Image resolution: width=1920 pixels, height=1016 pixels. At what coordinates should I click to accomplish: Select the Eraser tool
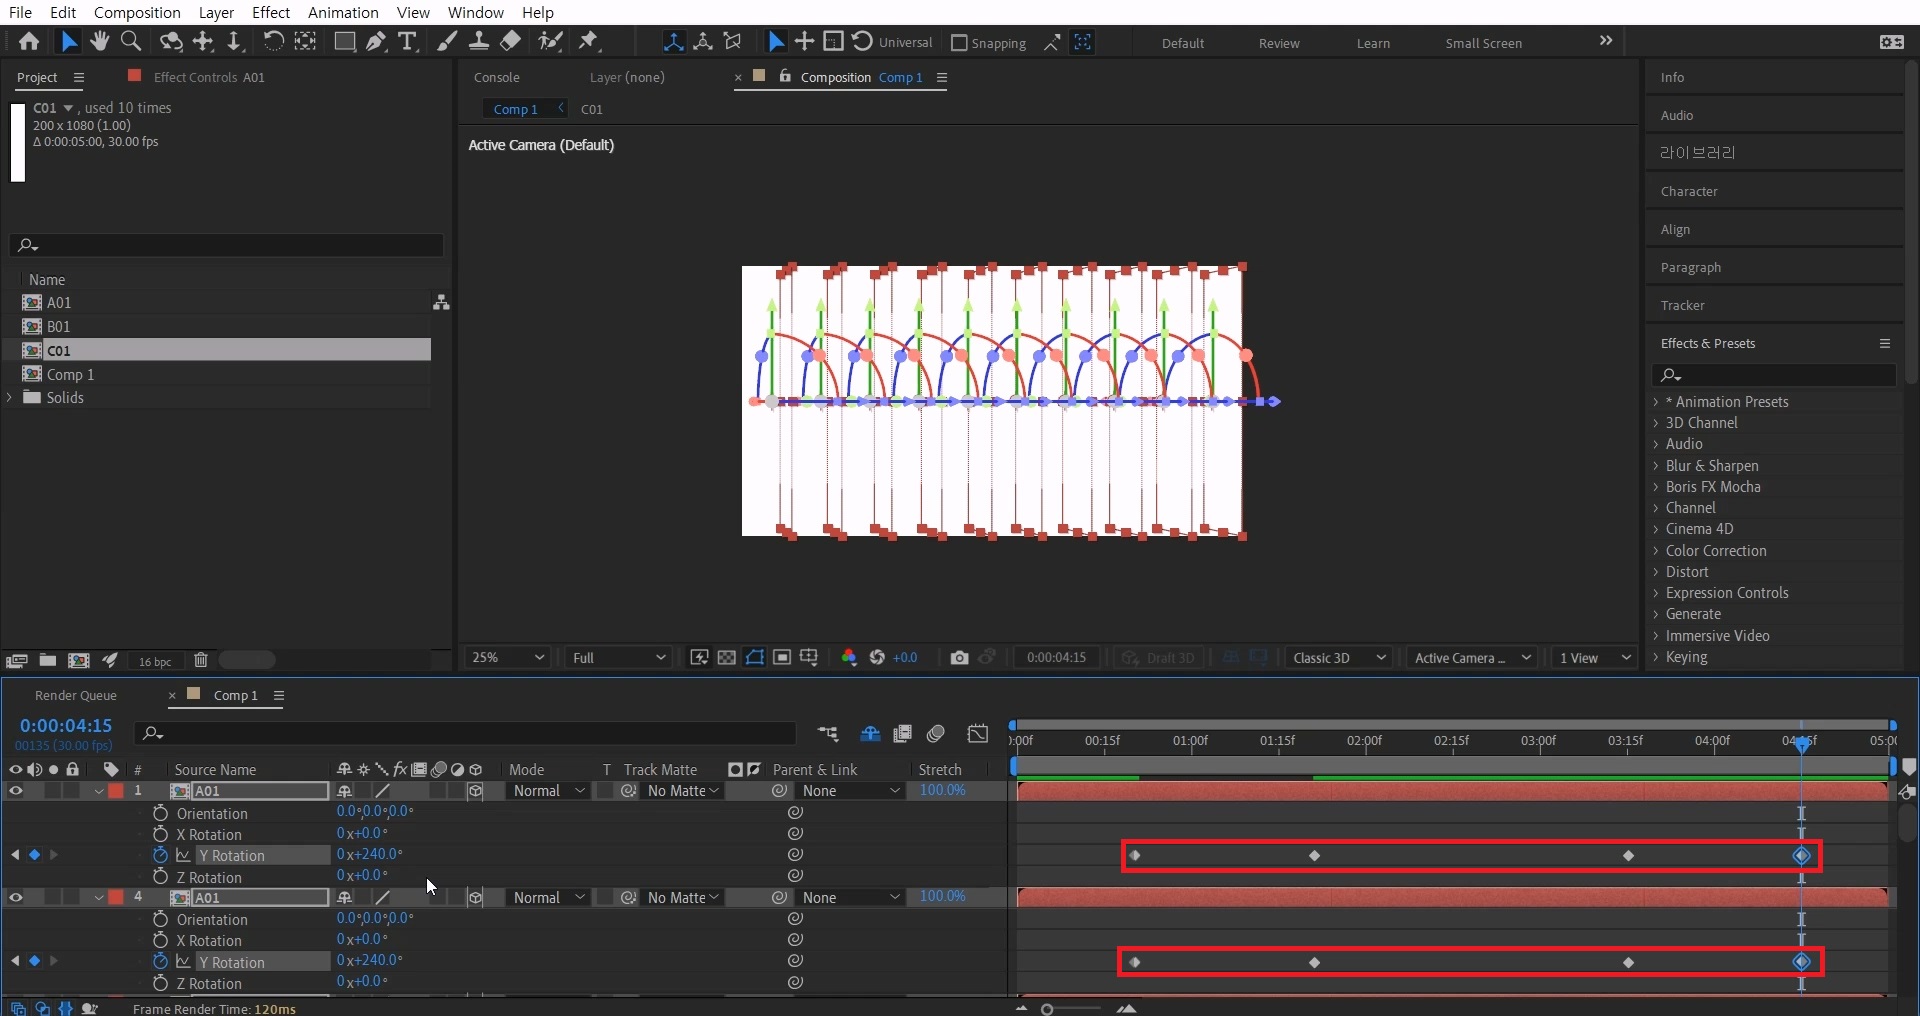point(510,42)
